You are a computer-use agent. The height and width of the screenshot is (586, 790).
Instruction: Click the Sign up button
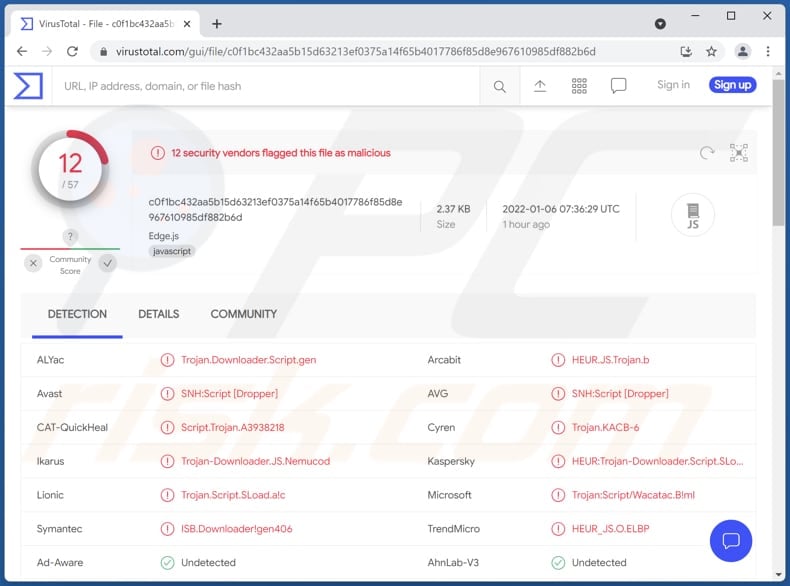click(x=733, y=85)
